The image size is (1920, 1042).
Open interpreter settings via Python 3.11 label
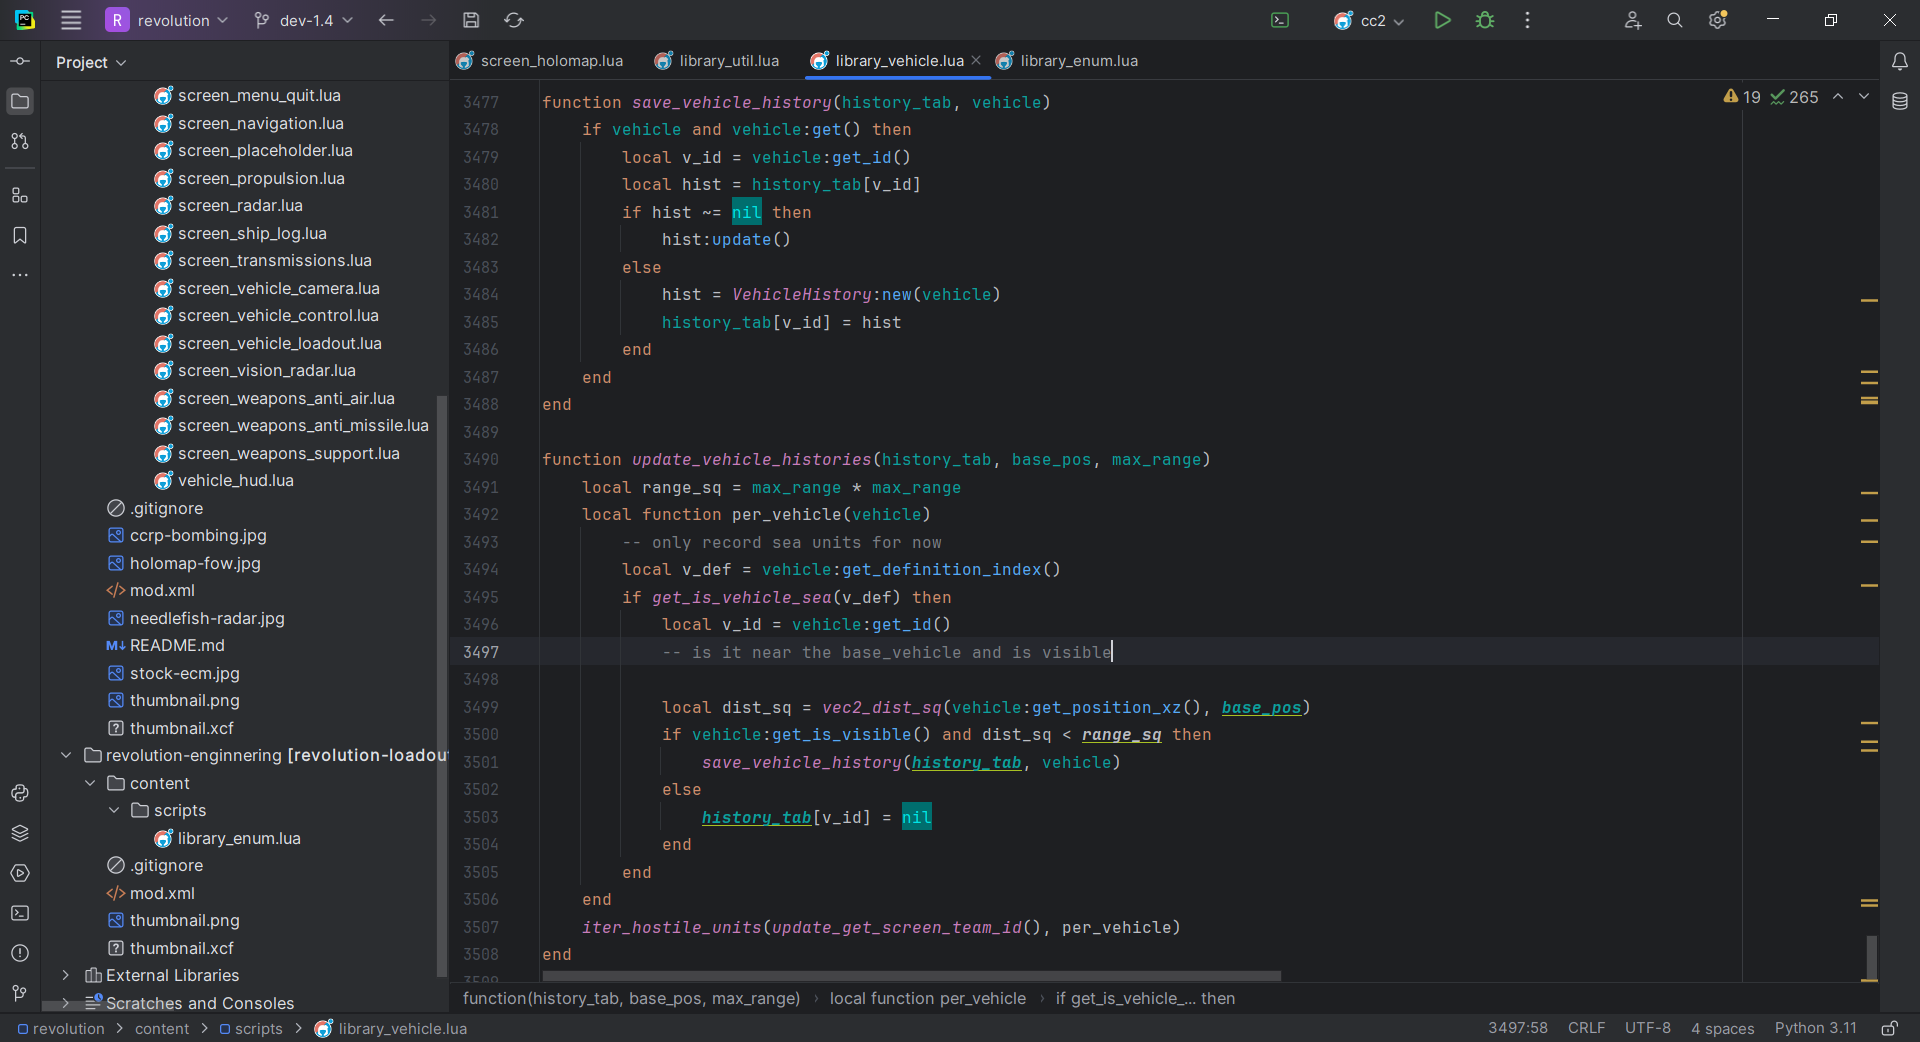click(x=1816, y=1028)
